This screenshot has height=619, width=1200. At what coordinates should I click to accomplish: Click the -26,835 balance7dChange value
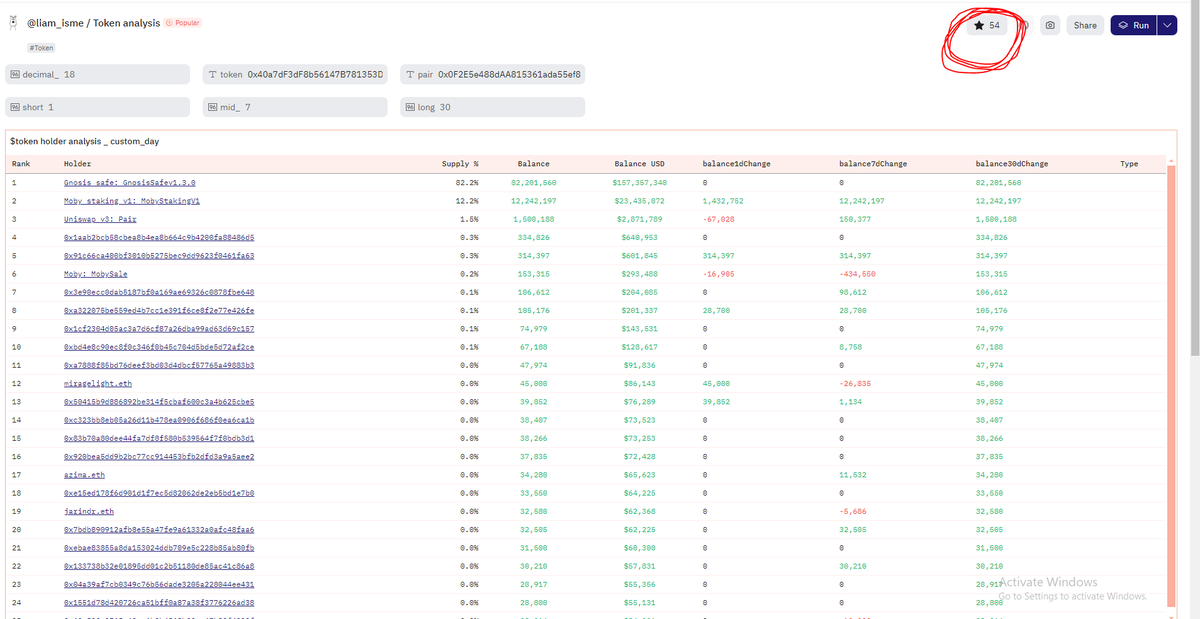tap(856, 383)
